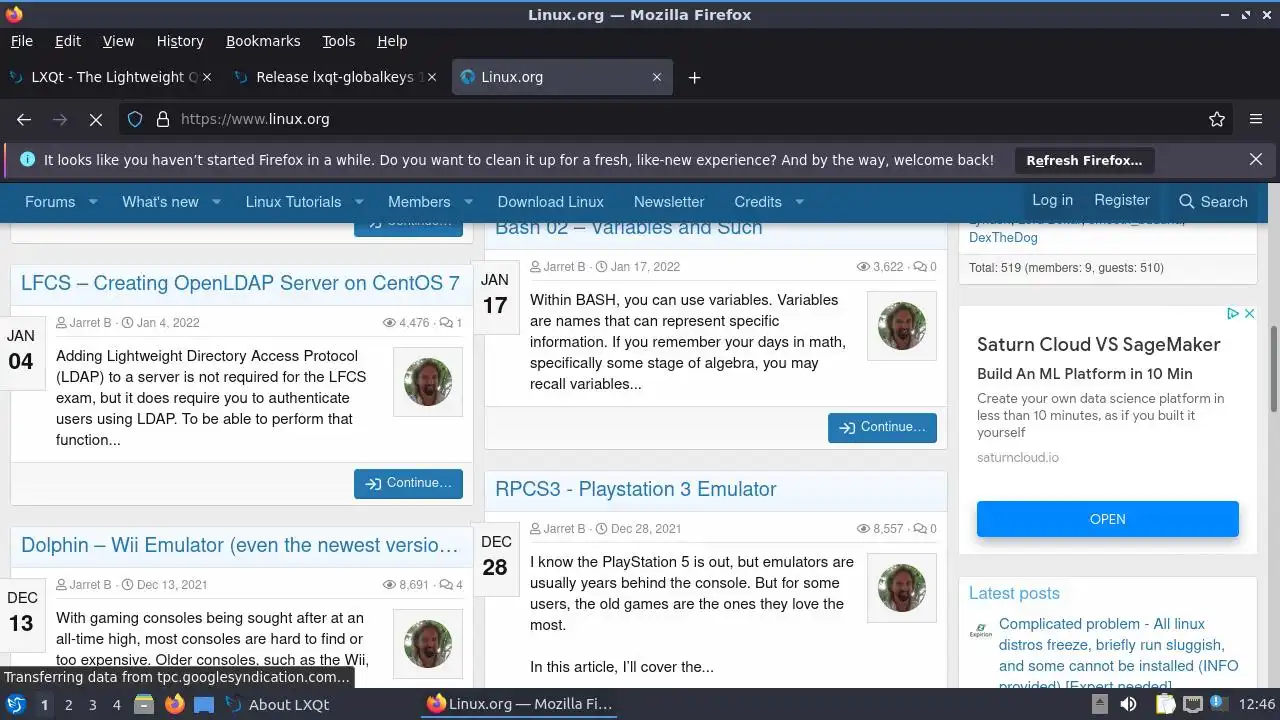This screenshot has width=1280, height=720.
Task: Open the site Search
Action: pyautogui.click(x=1213, y=201)
